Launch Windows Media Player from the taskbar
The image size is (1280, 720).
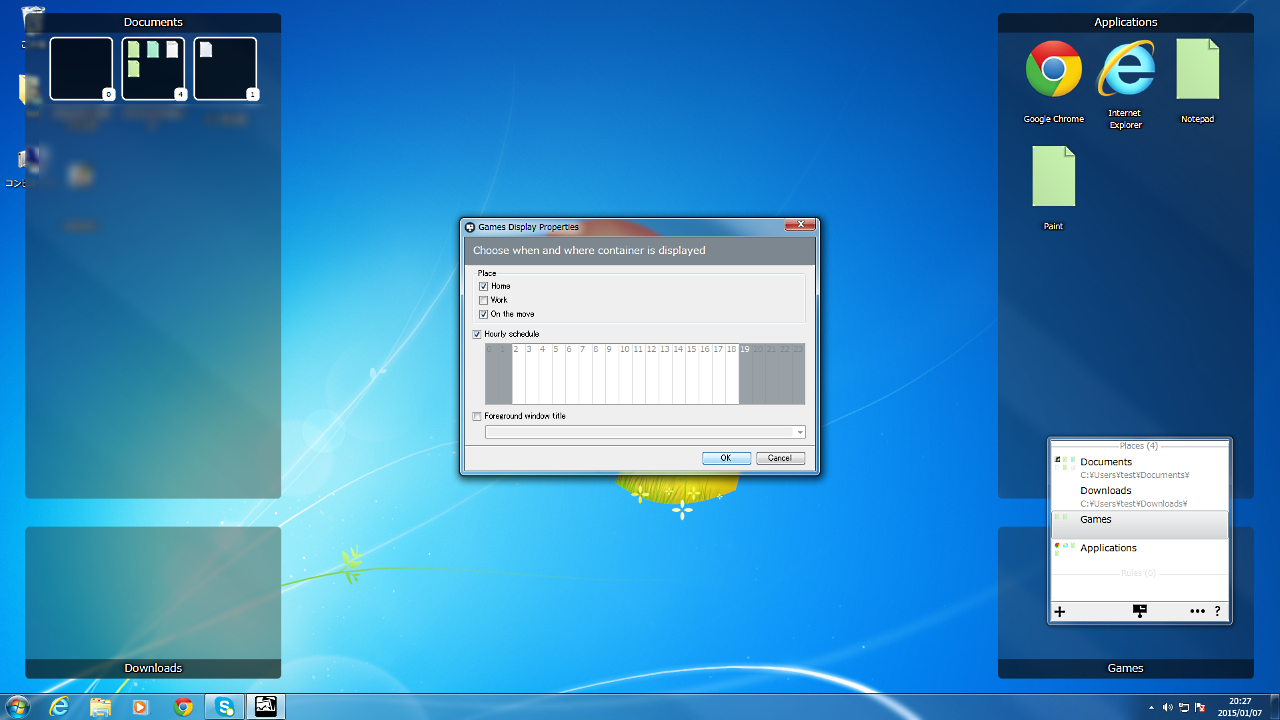141,707
